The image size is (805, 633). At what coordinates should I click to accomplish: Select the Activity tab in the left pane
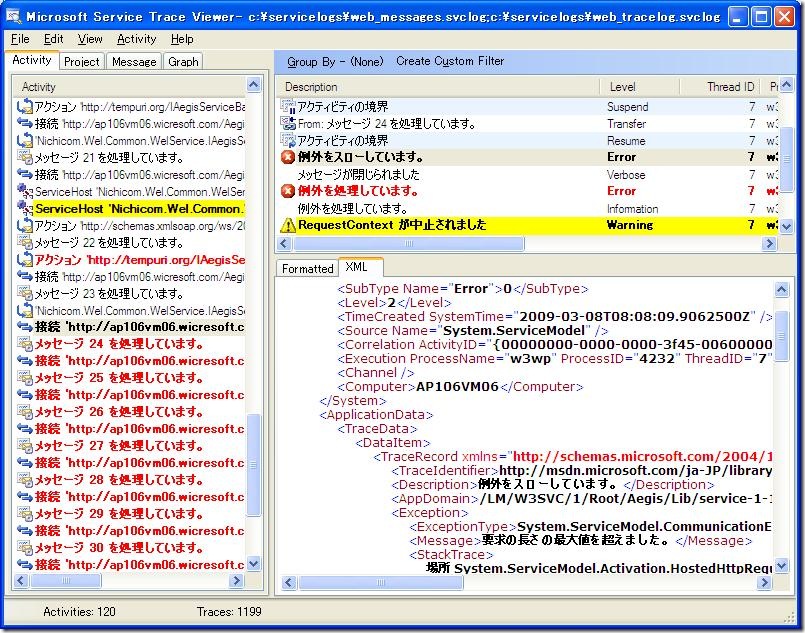click(32, 60)
